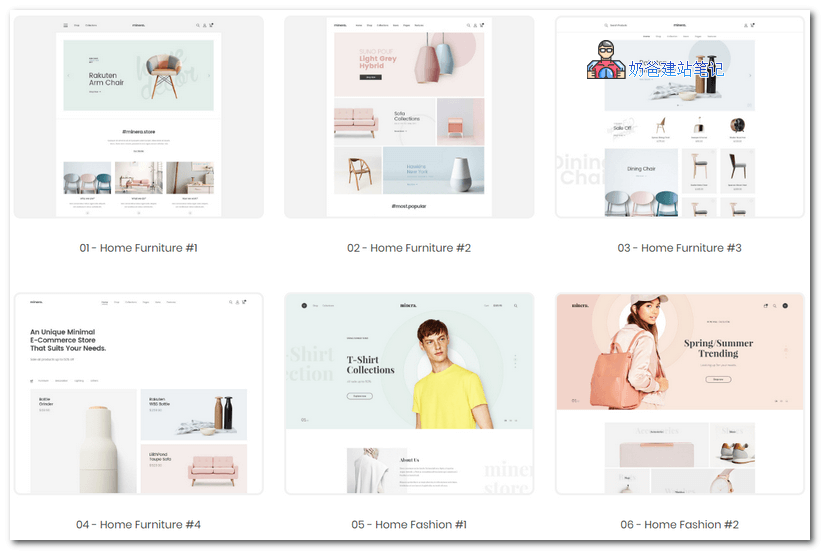The image size is (821, 551).
Task: Open the "06 - Home Fashion #2" caption link
Action: [679, 524]
